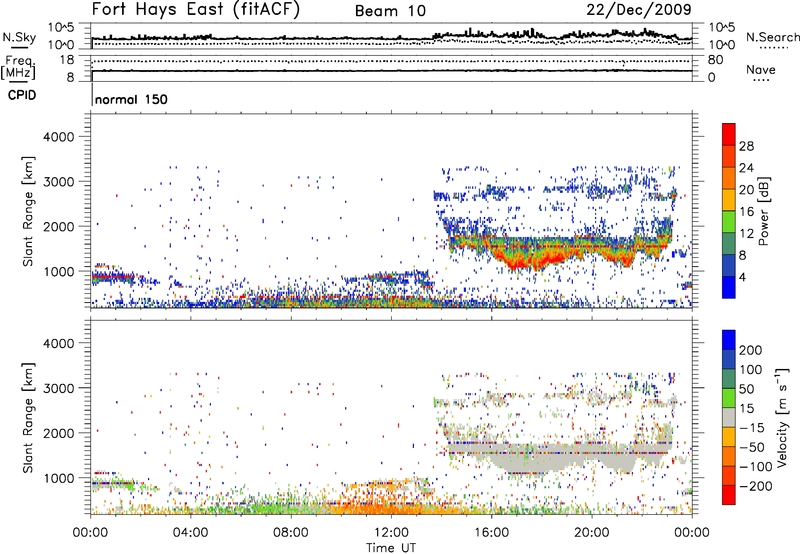Image resolution: width=800 pixels, height=554 pixels.
Task: Click the date "22/Dec/2009"
Action: click(639, 10)
